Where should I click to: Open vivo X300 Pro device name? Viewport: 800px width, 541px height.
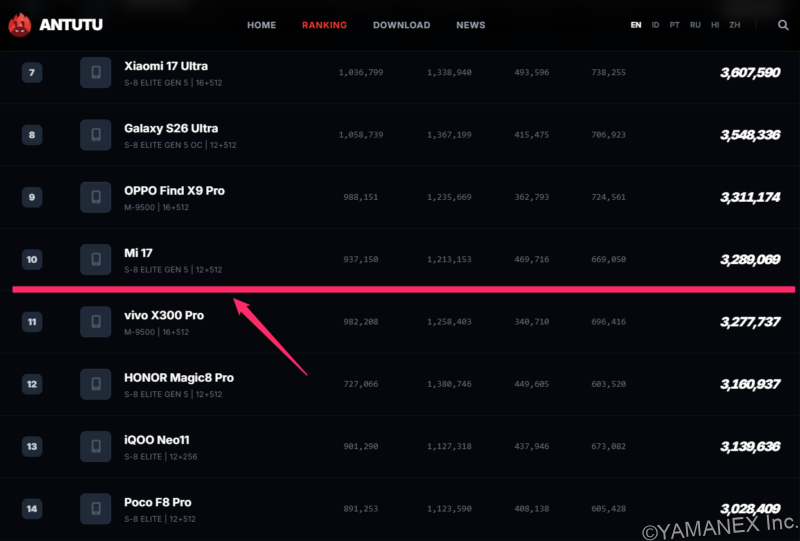tap(164, 315)
